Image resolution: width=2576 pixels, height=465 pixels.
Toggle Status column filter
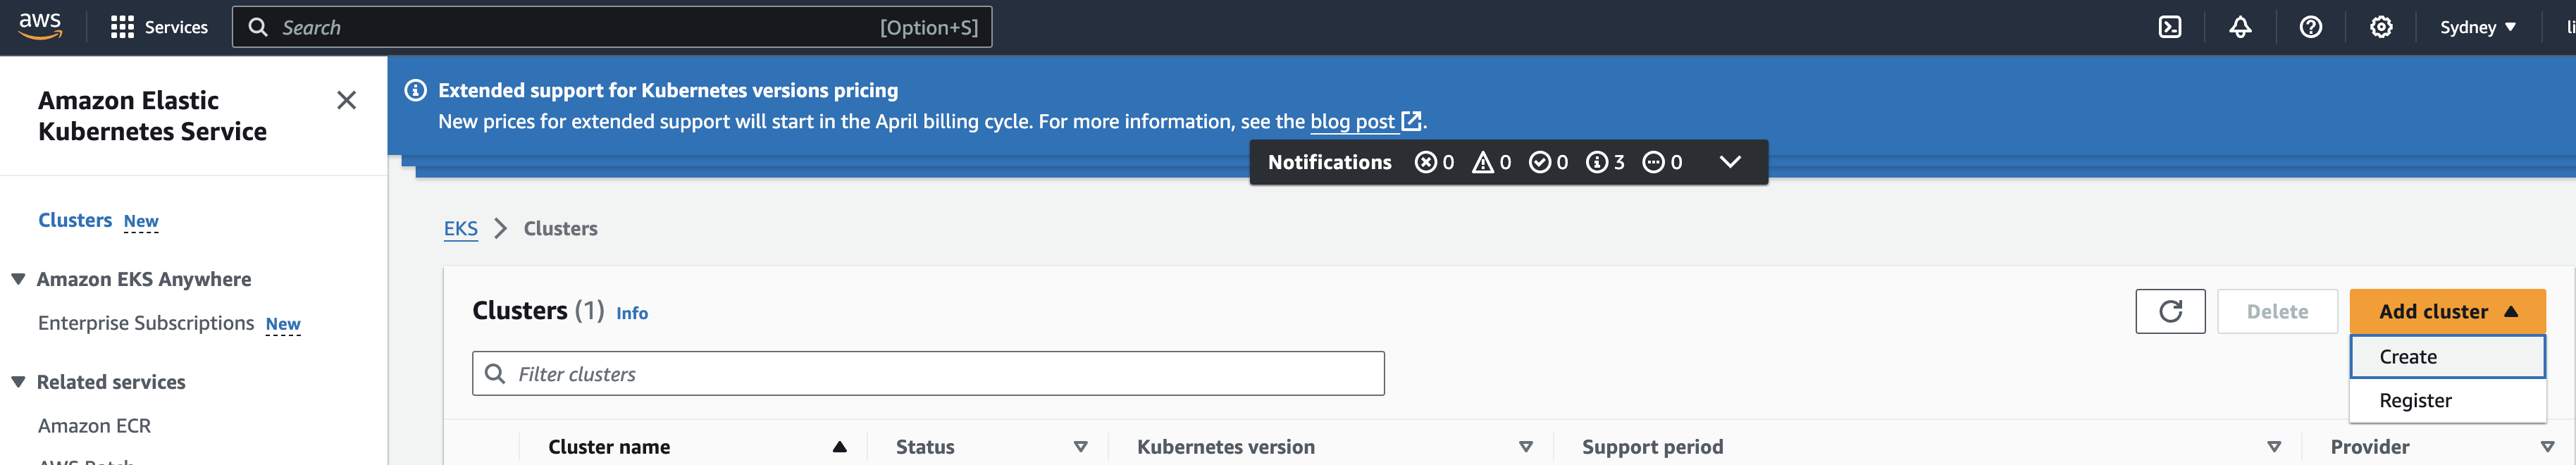pyautogui.click(x=1081, y=447)
